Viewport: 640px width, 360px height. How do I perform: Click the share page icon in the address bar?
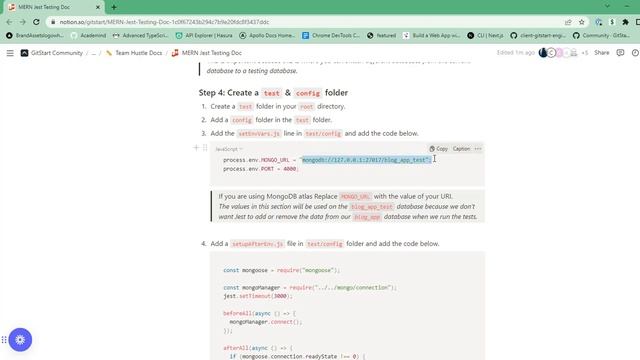tap(568, 22)
